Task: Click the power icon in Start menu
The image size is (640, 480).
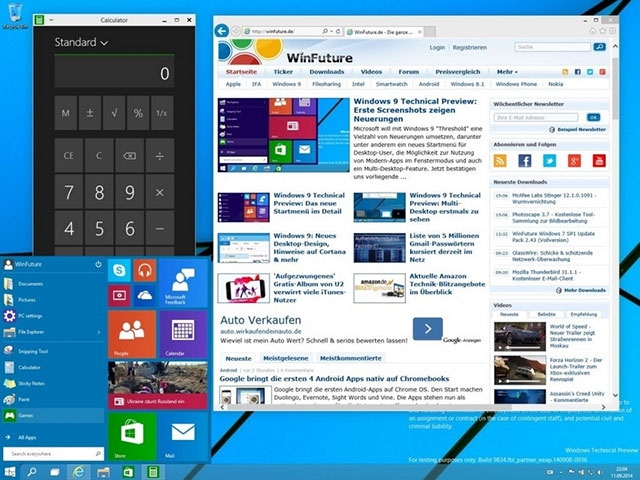Action: tap(98, 264)
